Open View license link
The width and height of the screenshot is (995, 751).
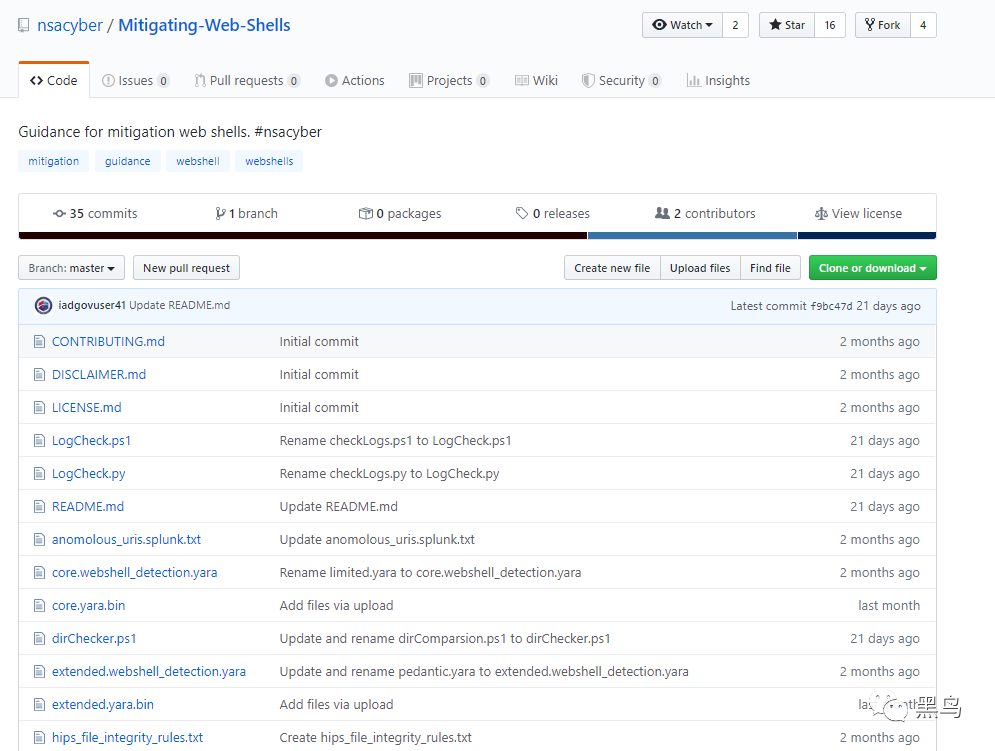coord(858,213)
